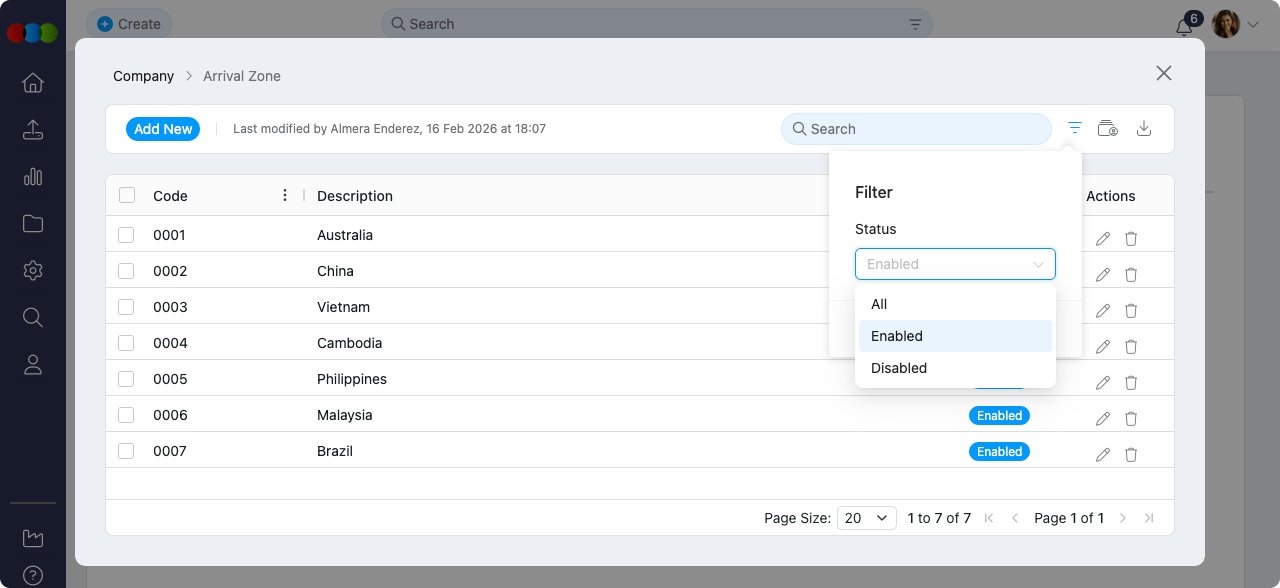
Task: Click the Code column three-dot menu
Action: 285,196
